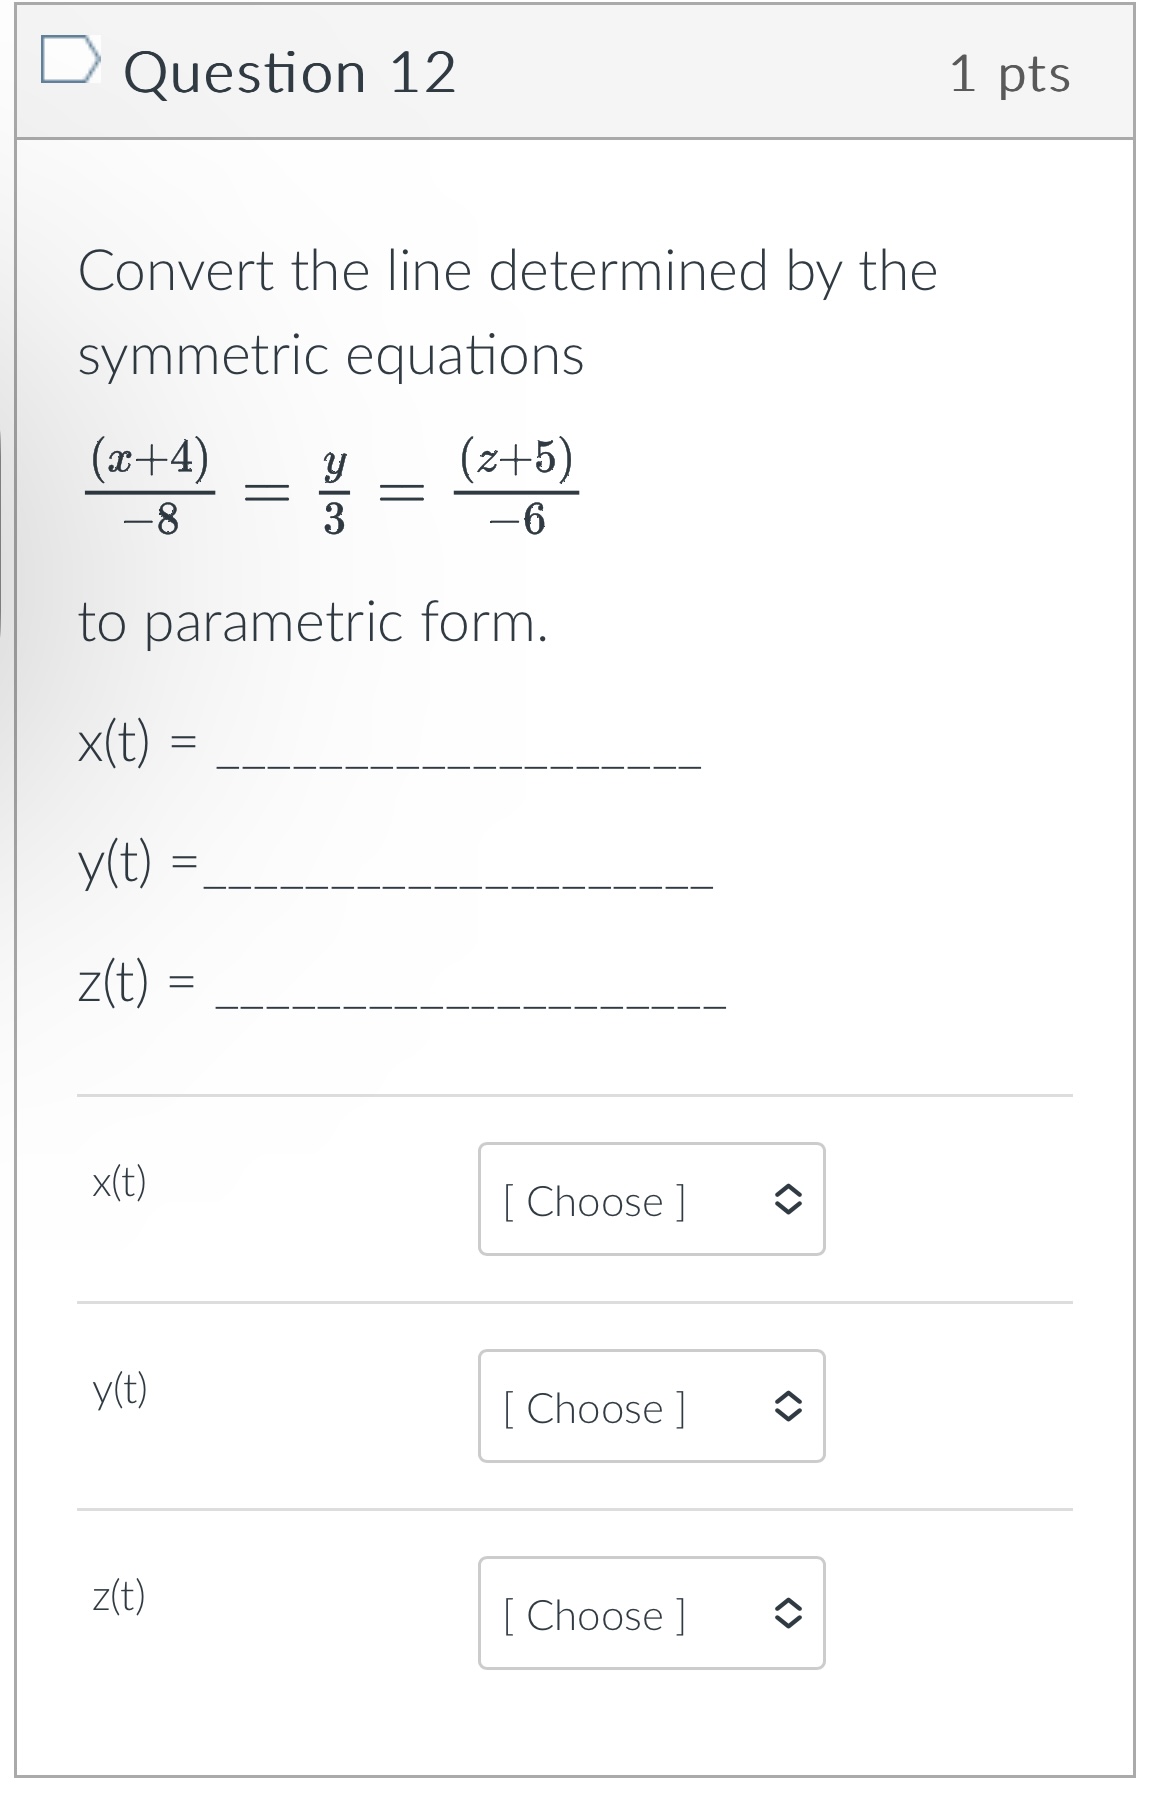Click the chevron arrows in the y(t) selector

click(x=789, y=1408)
